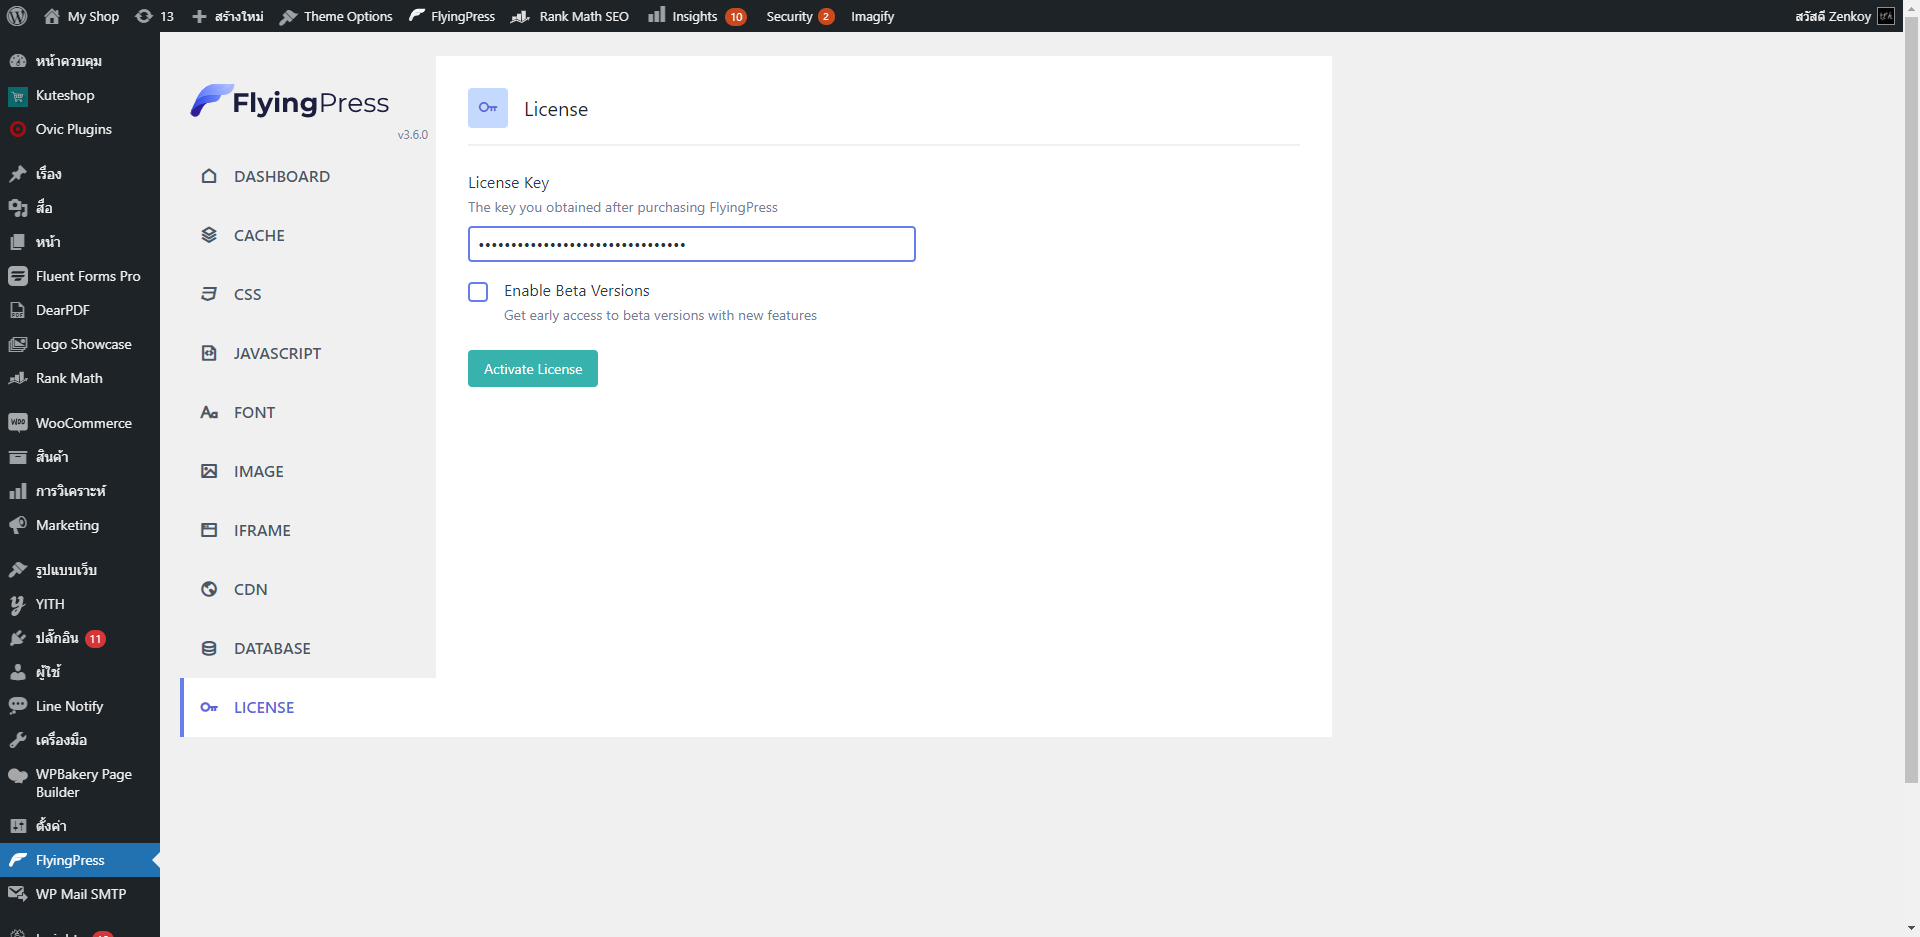Open Rank Math SEO in top bar
Image resolution: width=1920 pixels, height=937 pixels.
tap(570, 16)
